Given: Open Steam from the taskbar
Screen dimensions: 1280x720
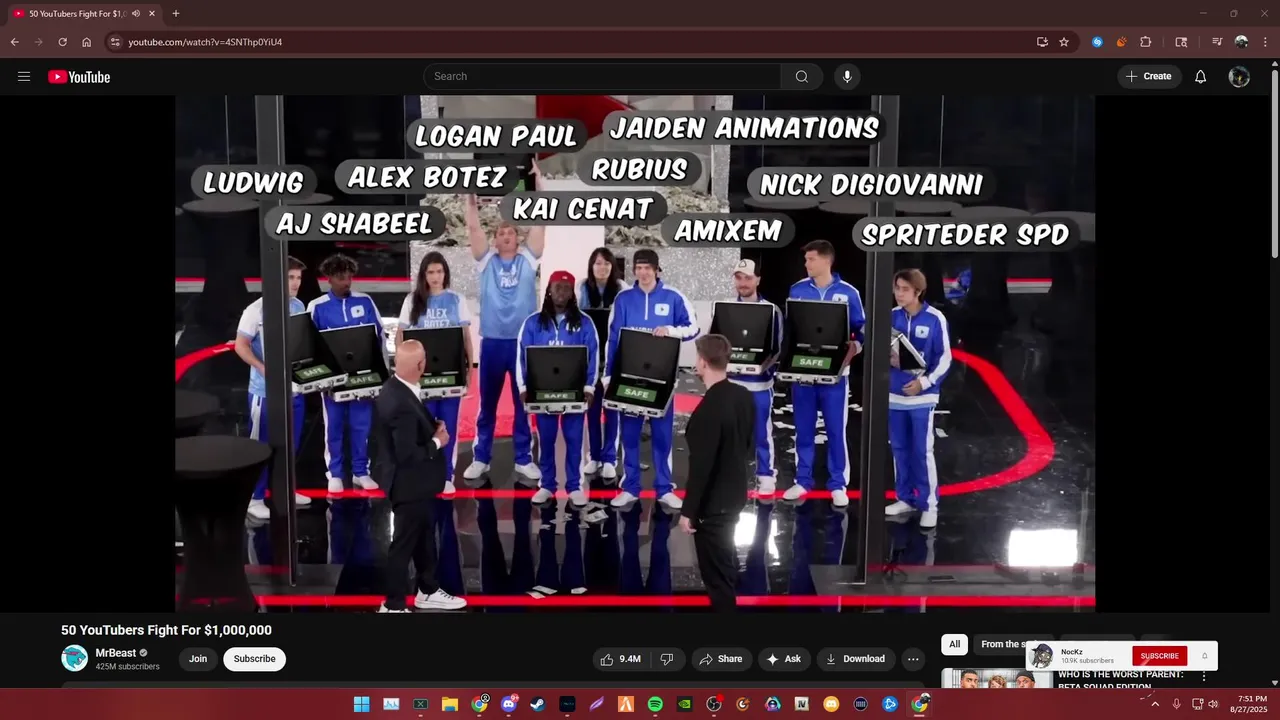Looking at the screenshot, I should coord(538,704).
